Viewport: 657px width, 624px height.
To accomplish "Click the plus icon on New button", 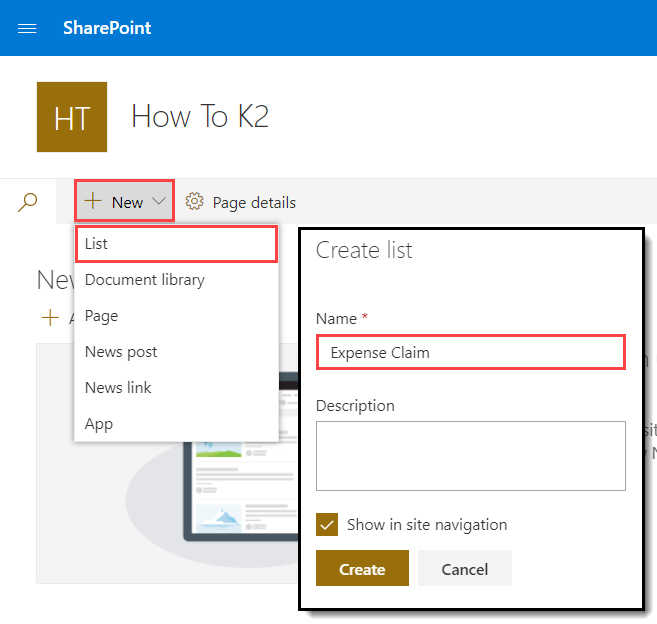I will (x=93, y=201).
